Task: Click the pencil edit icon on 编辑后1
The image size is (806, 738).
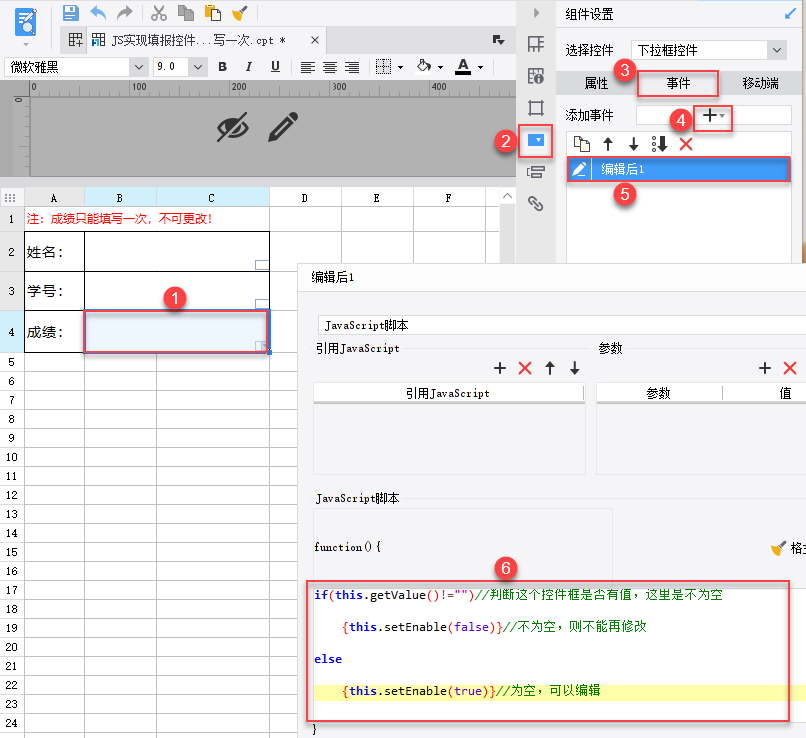Action: pos(579,169)
